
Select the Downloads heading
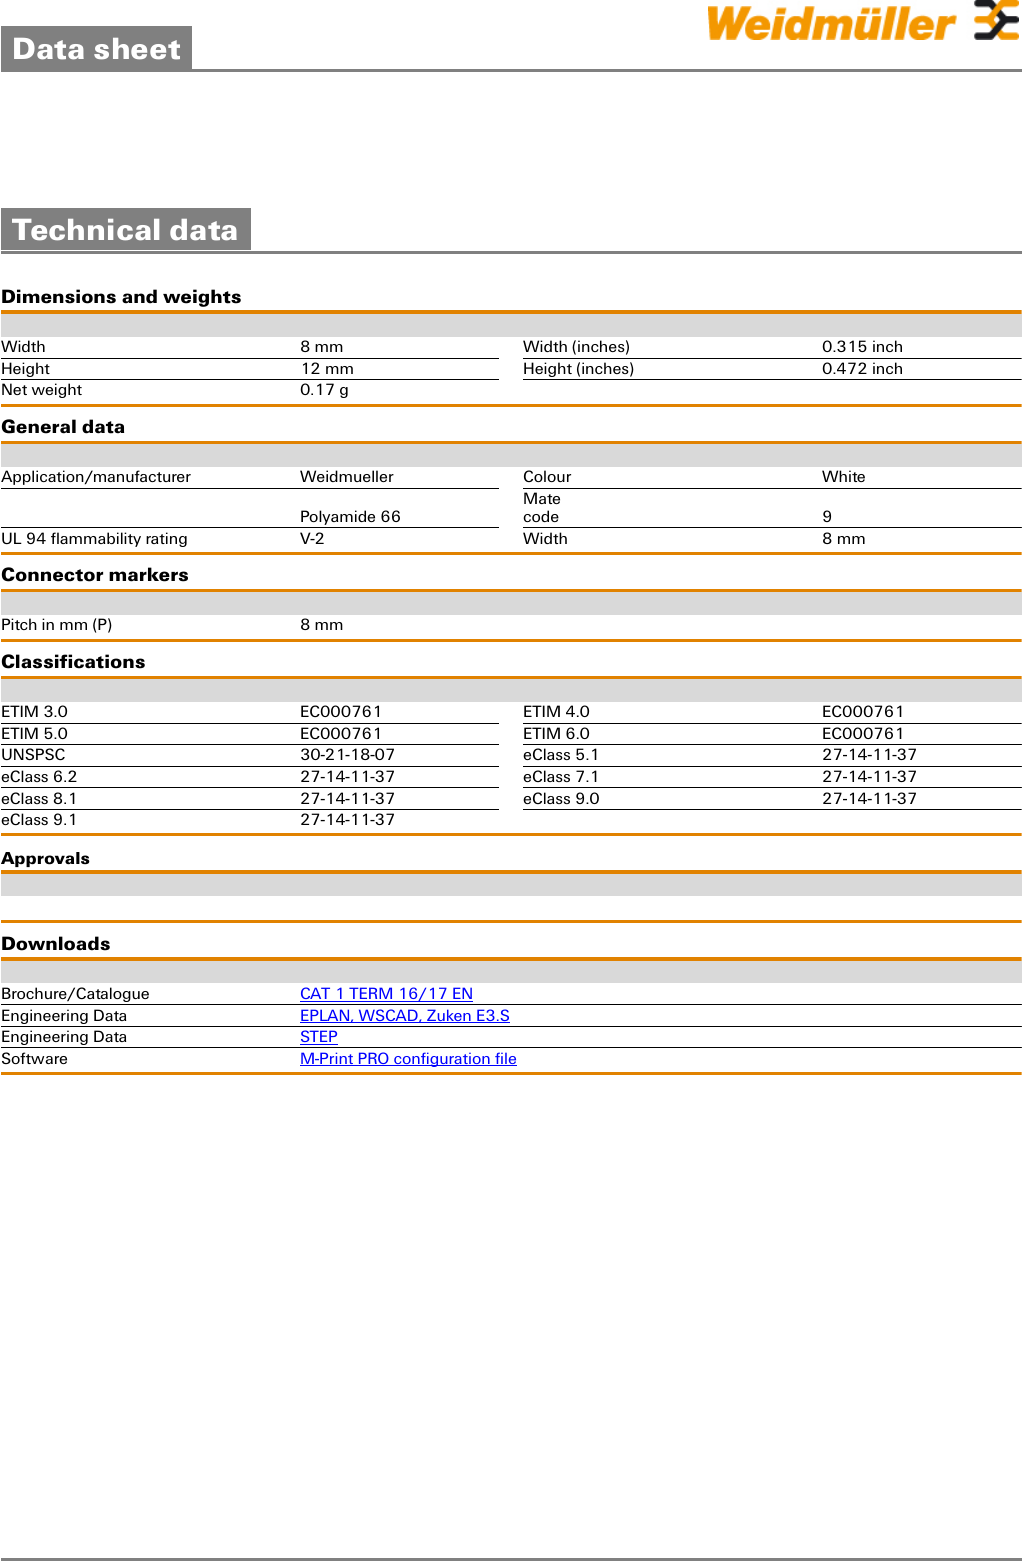tap(56, 944)
